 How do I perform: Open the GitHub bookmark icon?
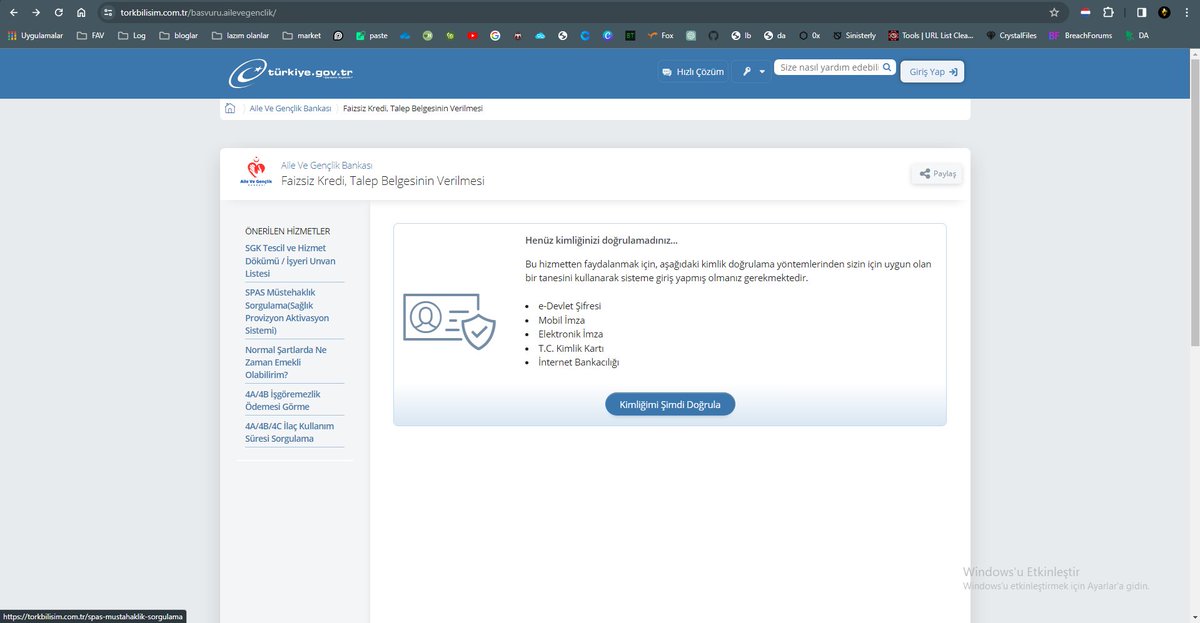tap(713, 35)
